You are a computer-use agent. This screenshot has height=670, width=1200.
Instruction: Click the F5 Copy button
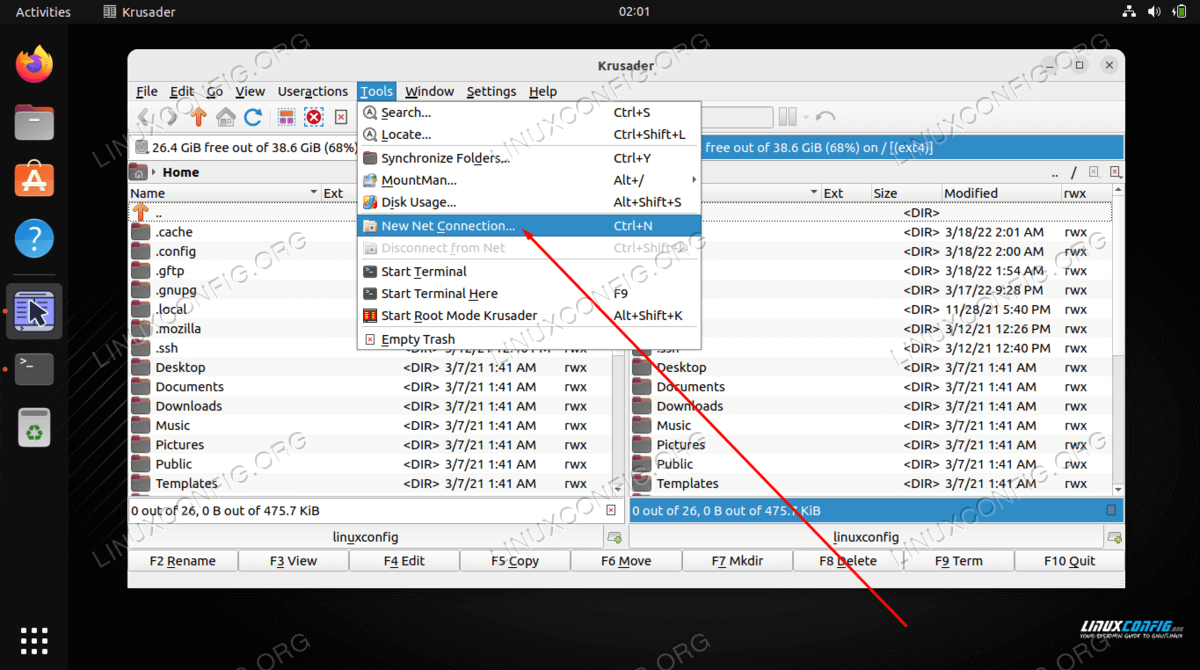(x=515, y=561)
